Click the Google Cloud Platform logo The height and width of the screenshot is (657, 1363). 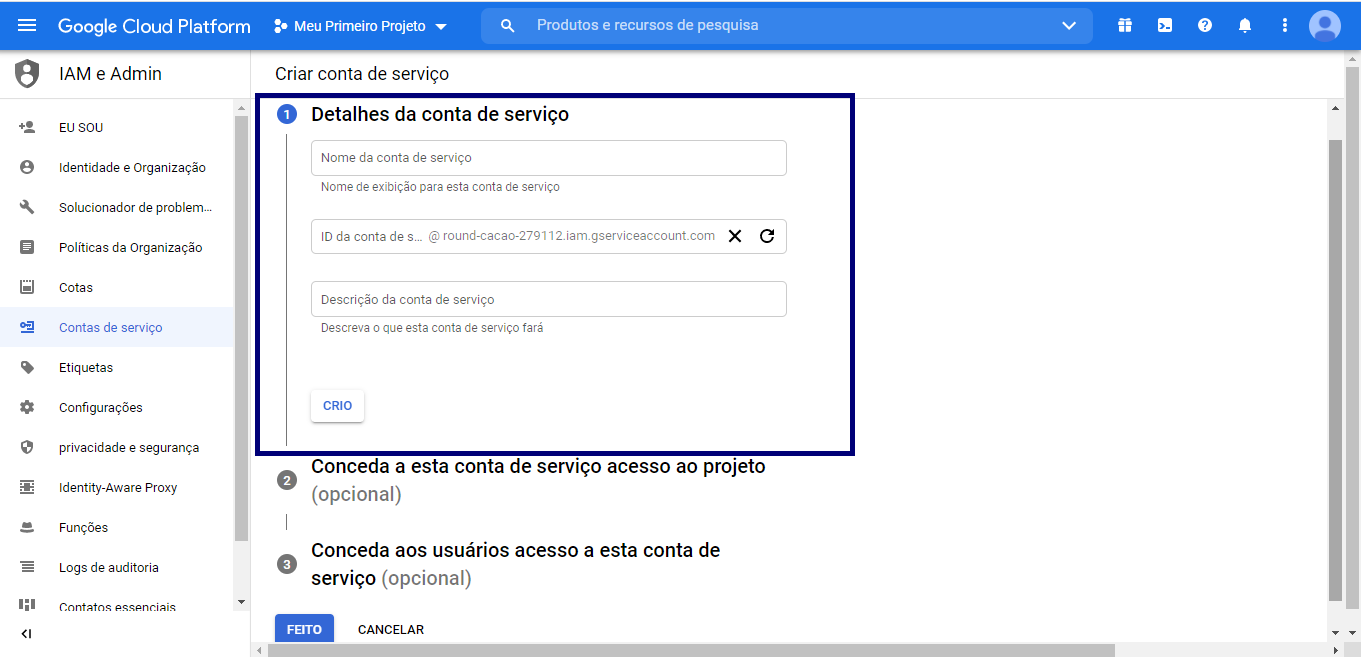(x=154, y=26)
